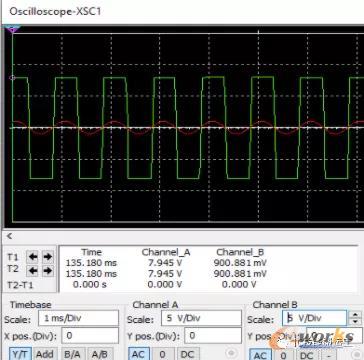Switch timebase mode to Add

pyautogui.click(x=45, y=354)
